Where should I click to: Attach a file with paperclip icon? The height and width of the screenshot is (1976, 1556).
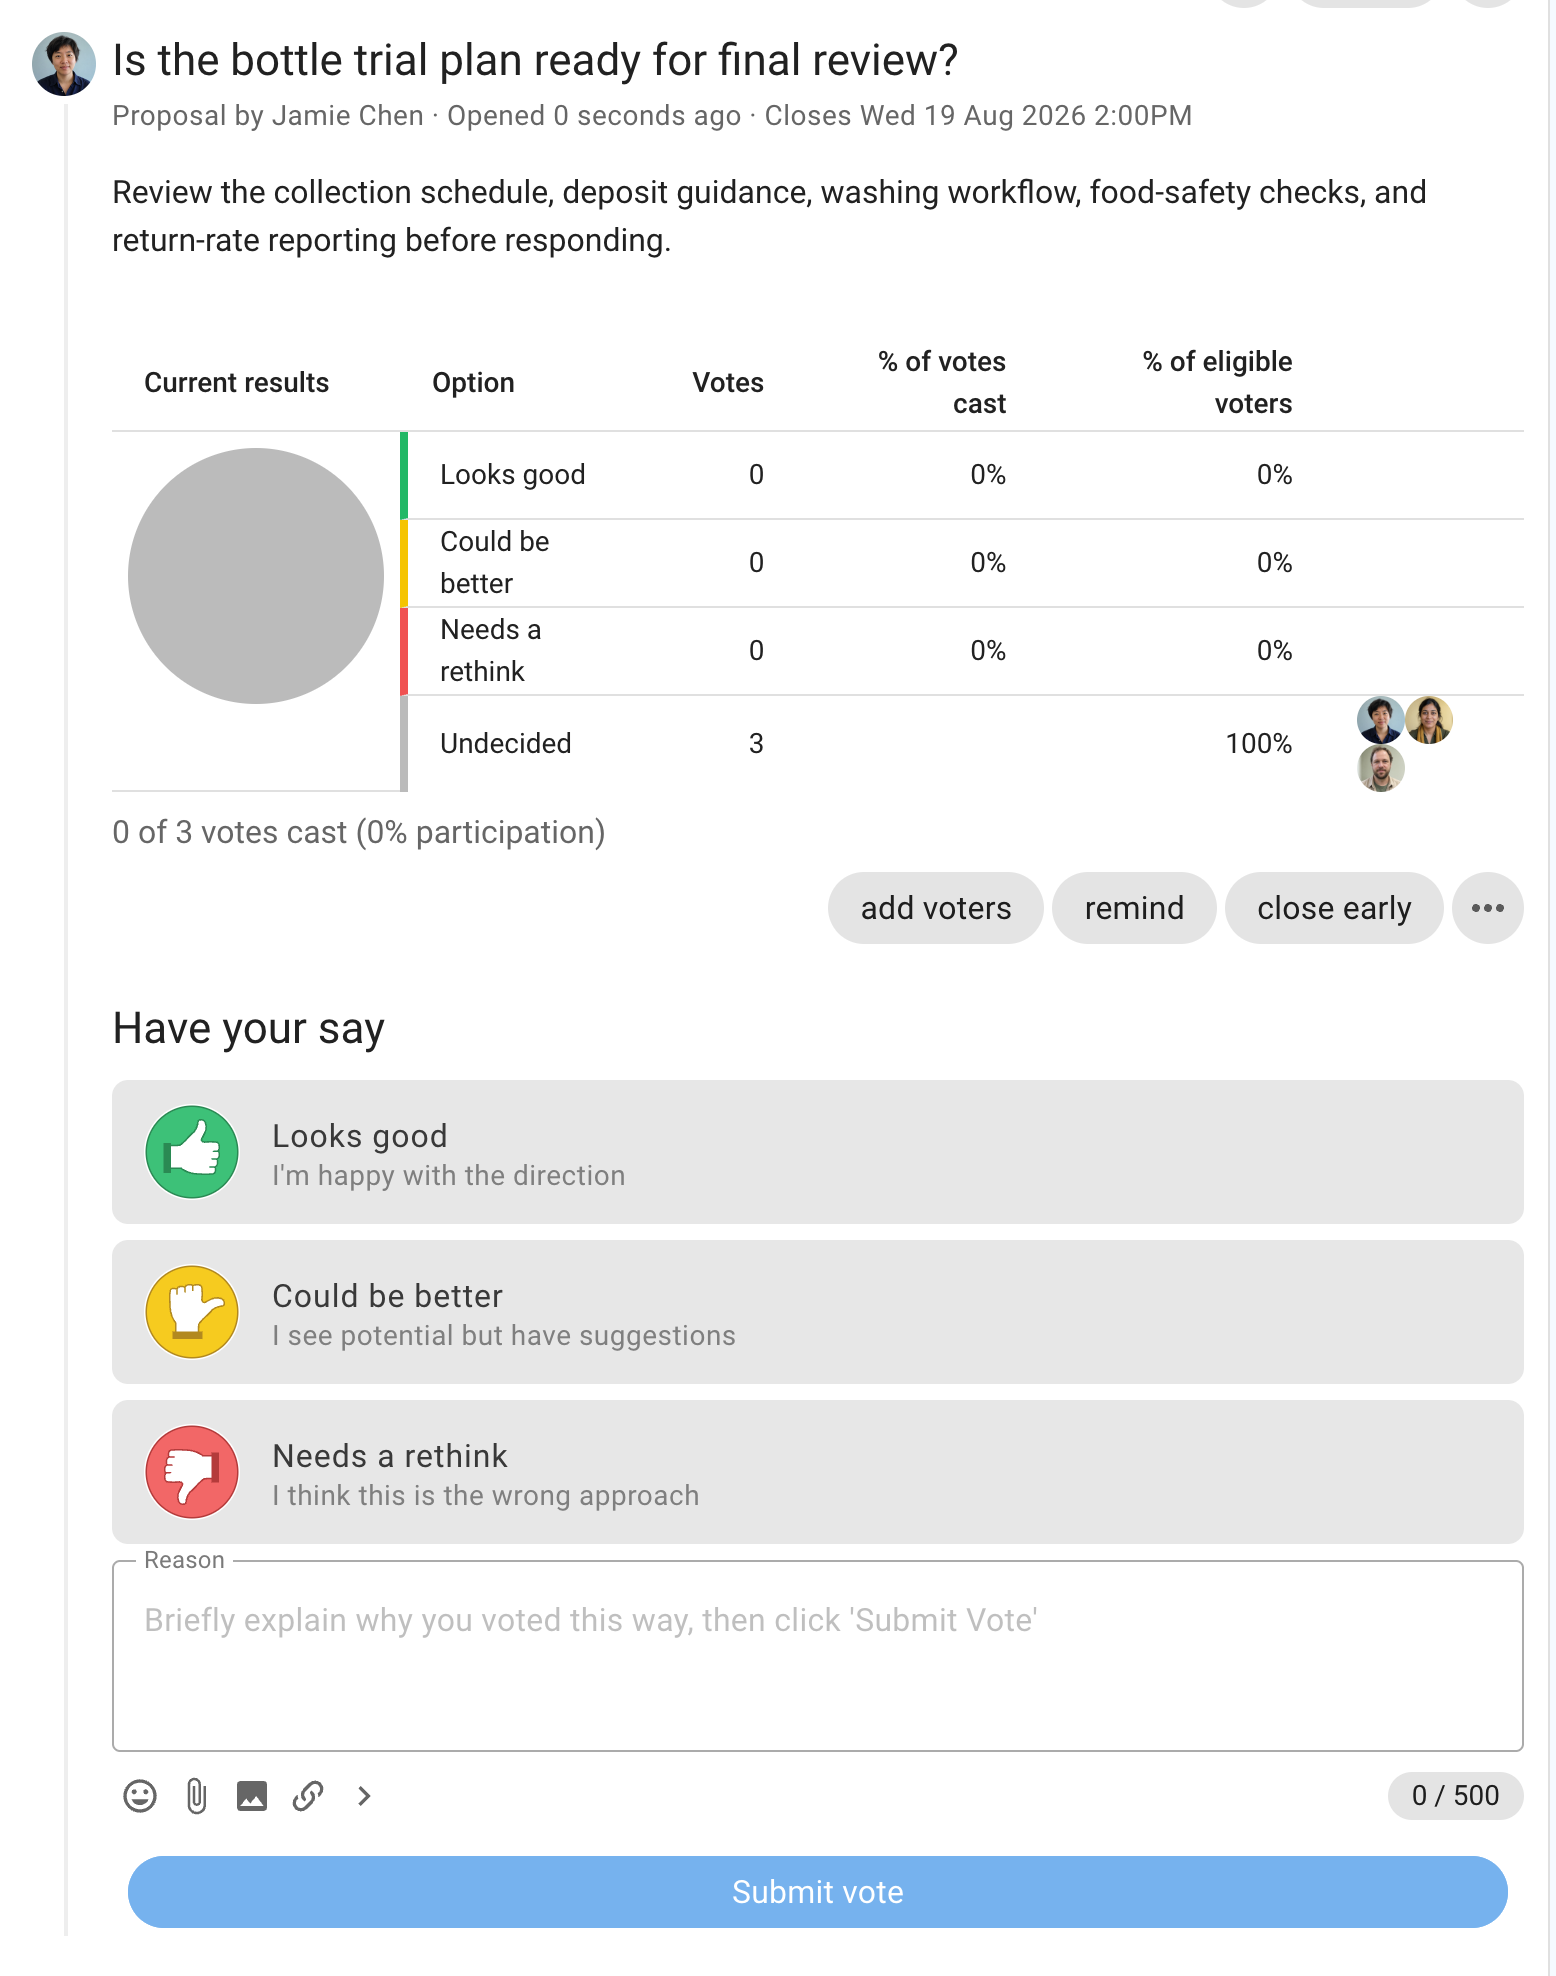click(x=196, y=1796)
